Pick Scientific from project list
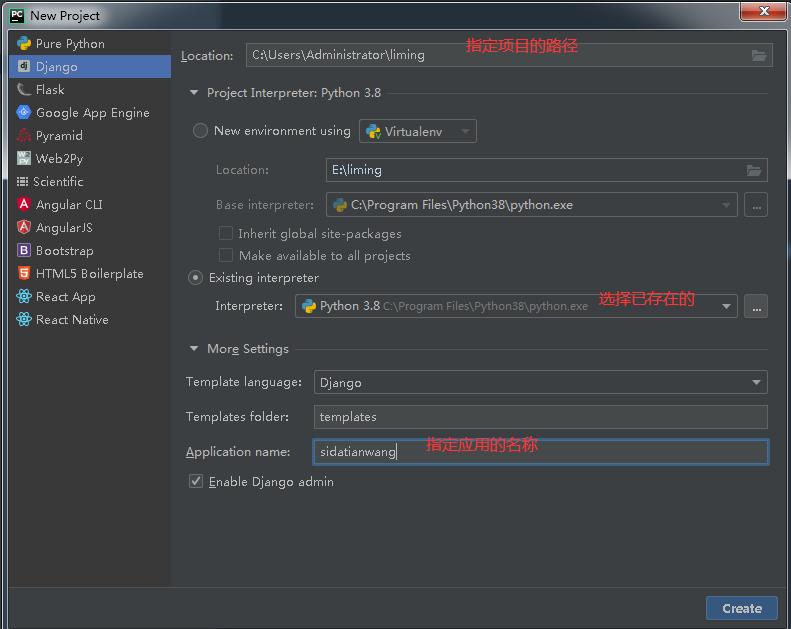 (x=90, y=181)
